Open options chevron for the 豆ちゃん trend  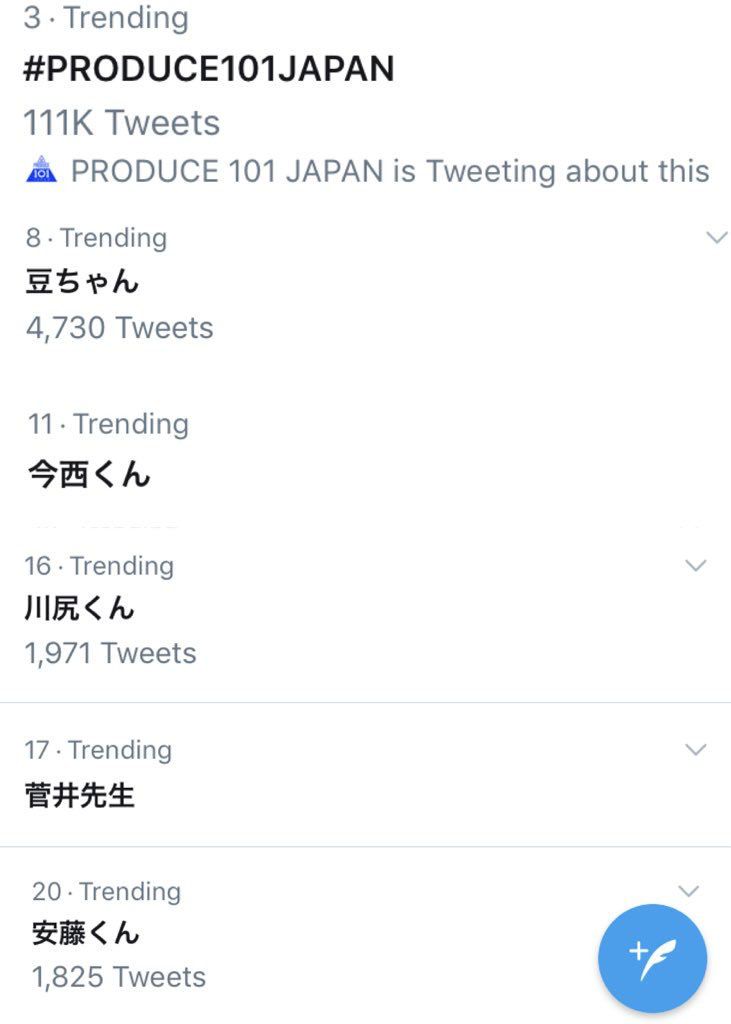pos(713,237)
